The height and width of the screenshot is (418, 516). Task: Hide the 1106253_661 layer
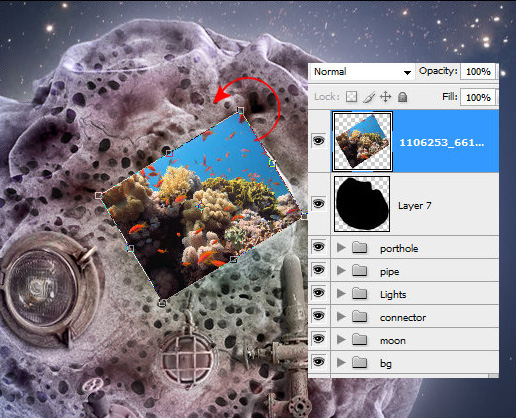click(319, 141)
